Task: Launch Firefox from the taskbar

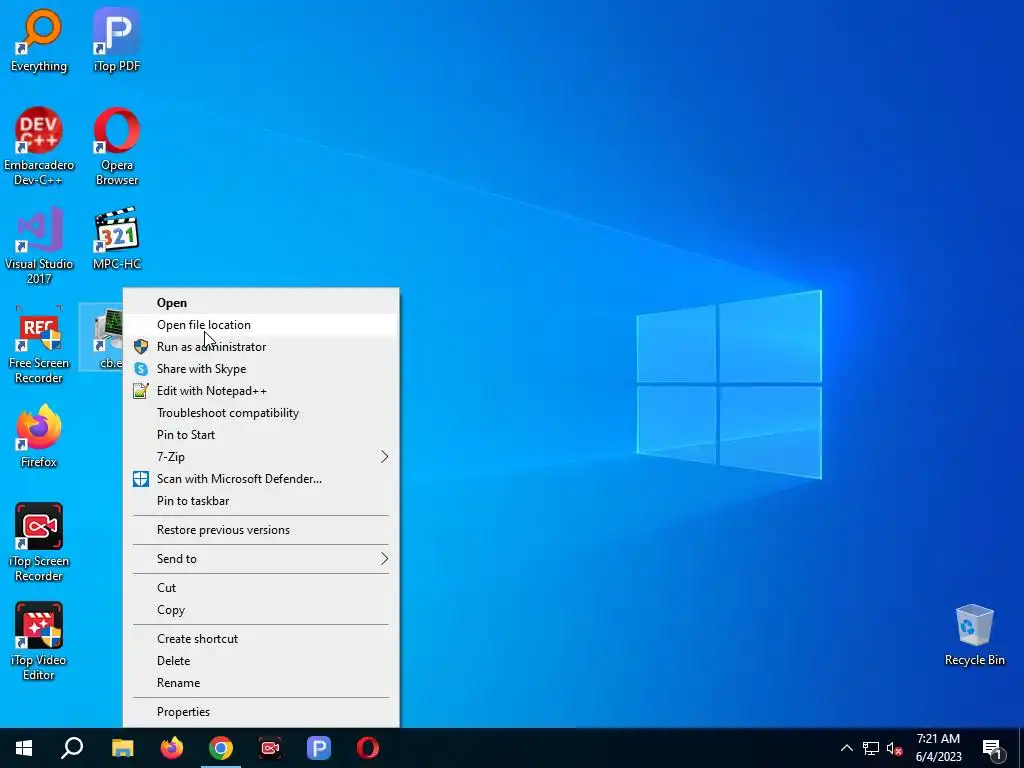Action: pyautogui.click(x=172, y=748)
